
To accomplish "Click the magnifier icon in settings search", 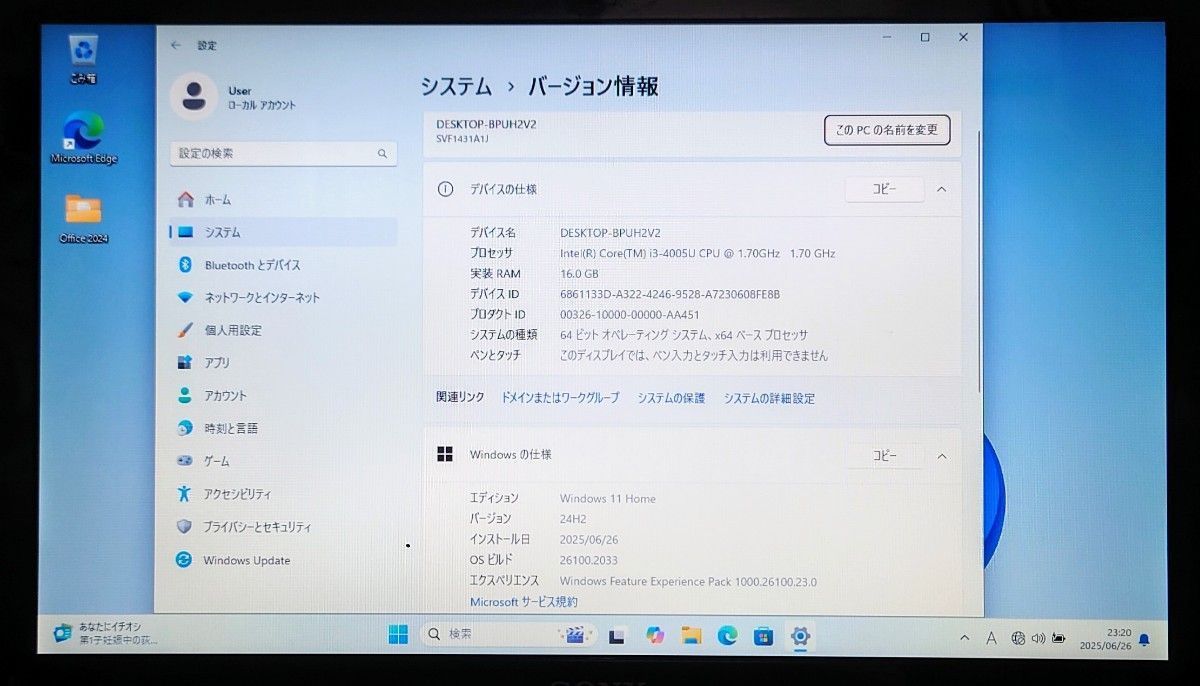I will (x=382, y=154).
